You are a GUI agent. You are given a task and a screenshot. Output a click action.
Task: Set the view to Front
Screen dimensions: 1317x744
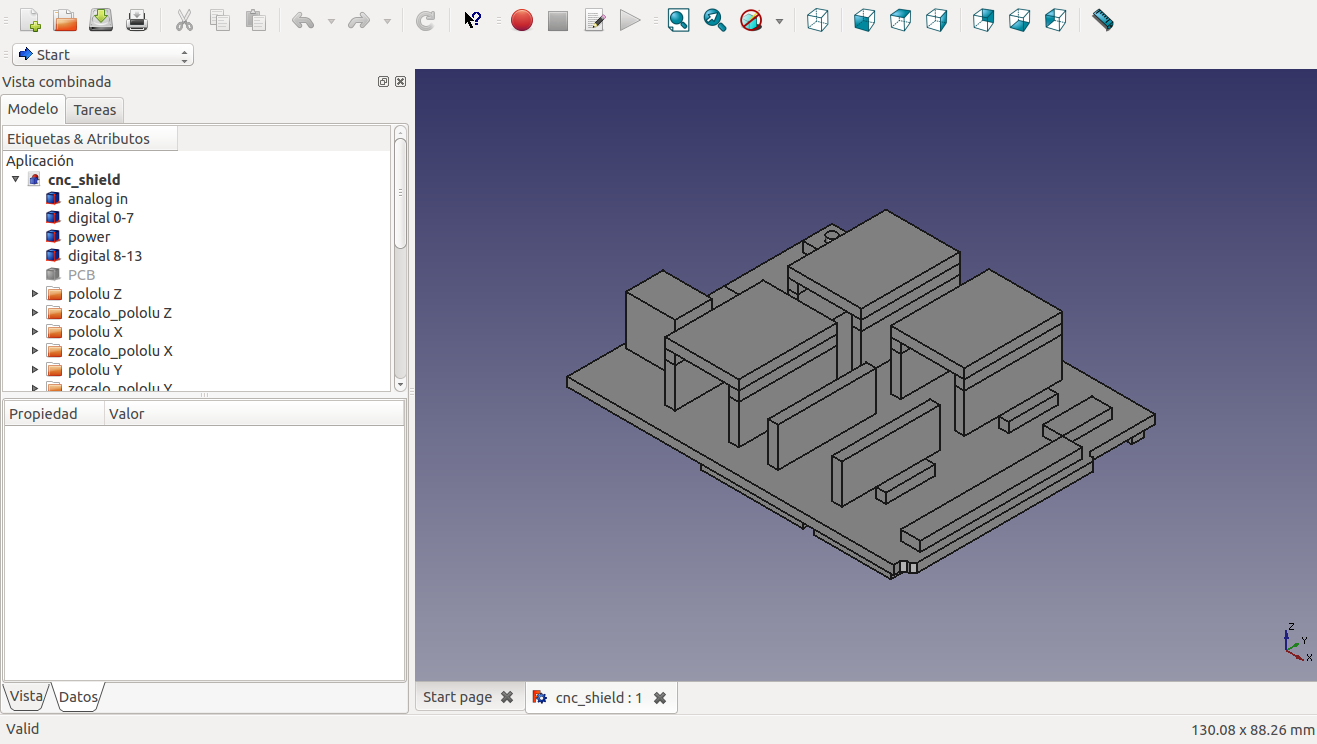point(865,20)
